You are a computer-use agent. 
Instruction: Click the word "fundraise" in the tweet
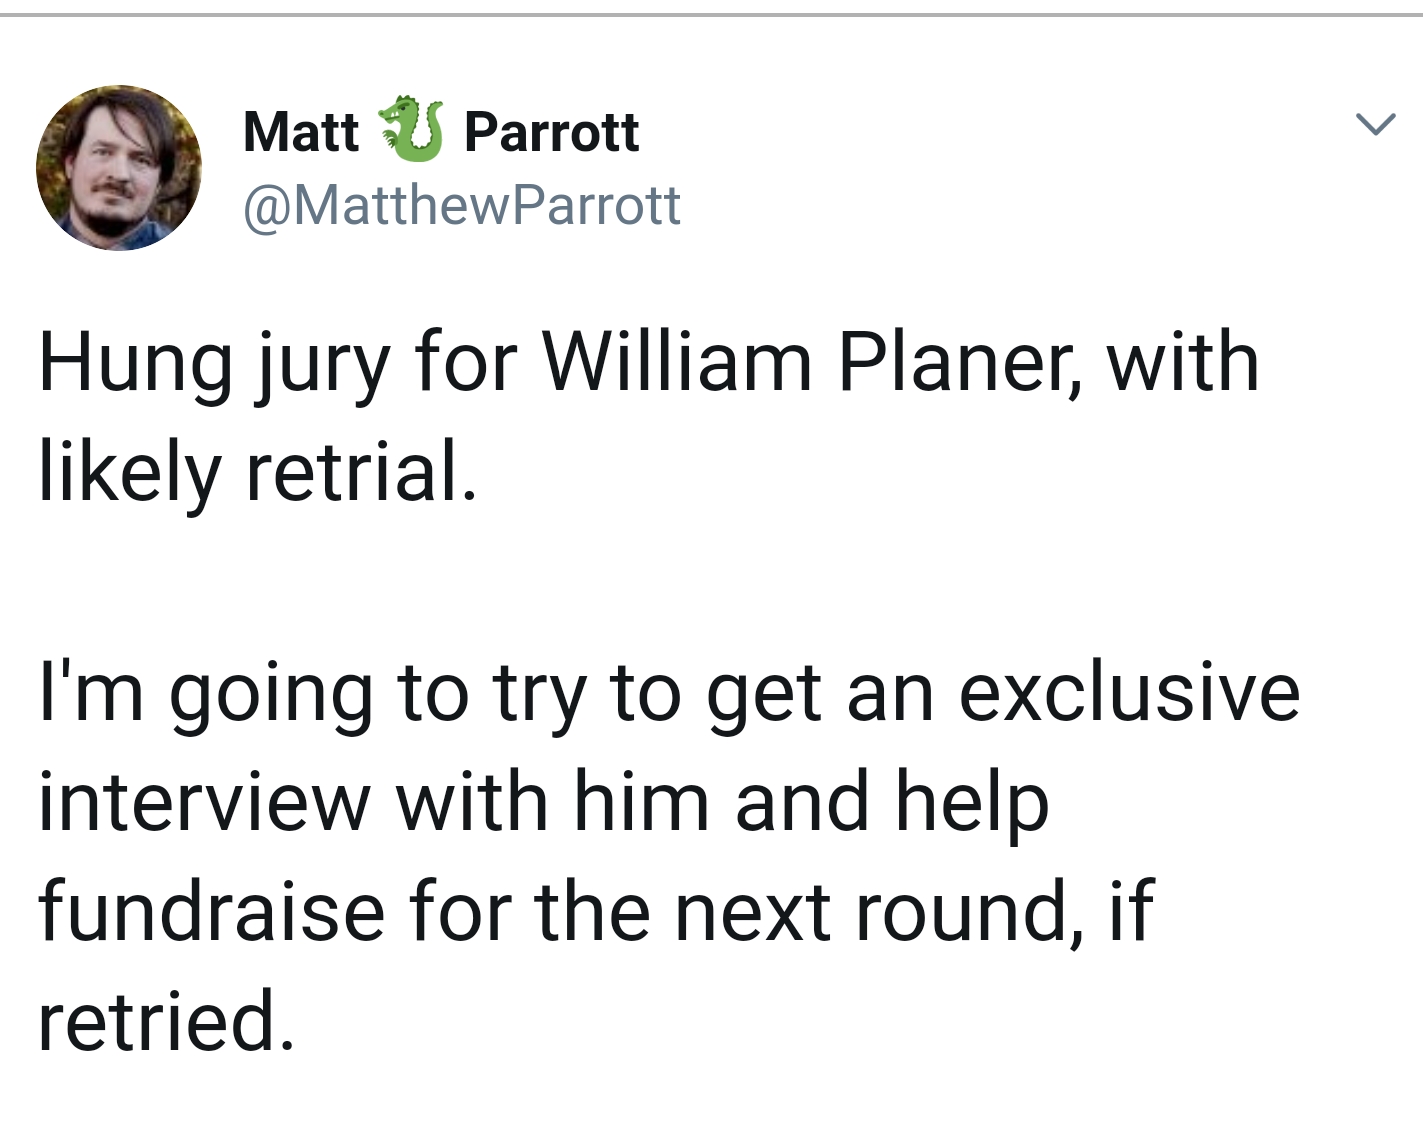(211, 911)
